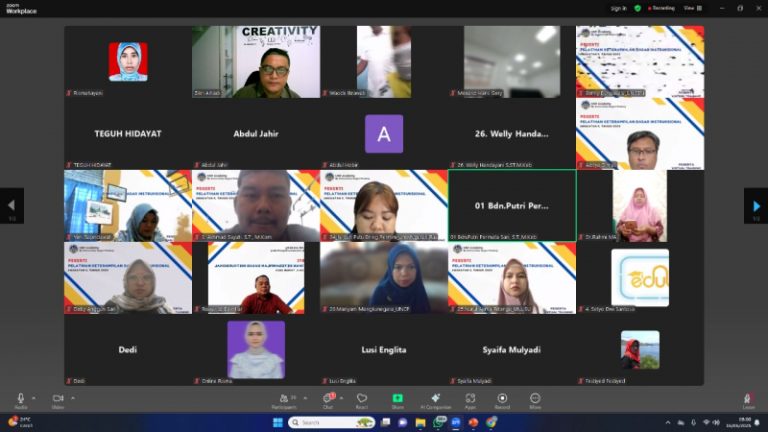Expand the Participants options arrow
Viewport: 768px width, 432px height.
305,398
